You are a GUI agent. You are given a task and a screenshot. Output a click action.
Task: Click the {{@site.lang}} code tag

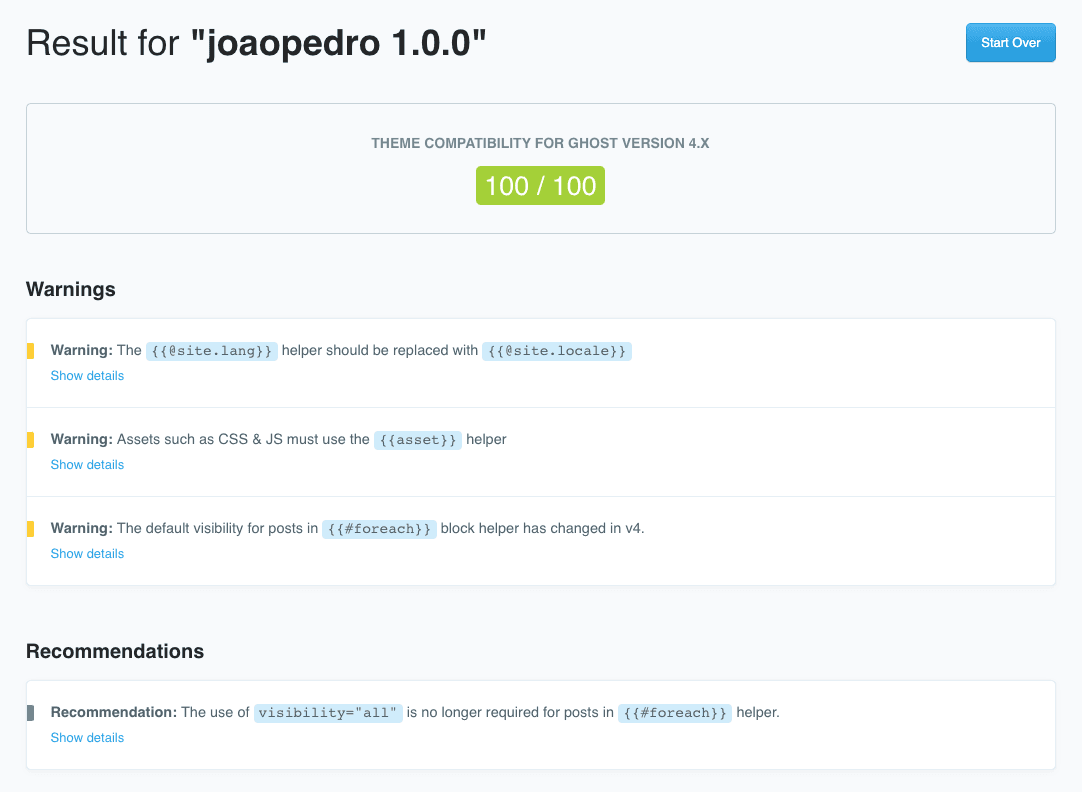click(212, 351)
